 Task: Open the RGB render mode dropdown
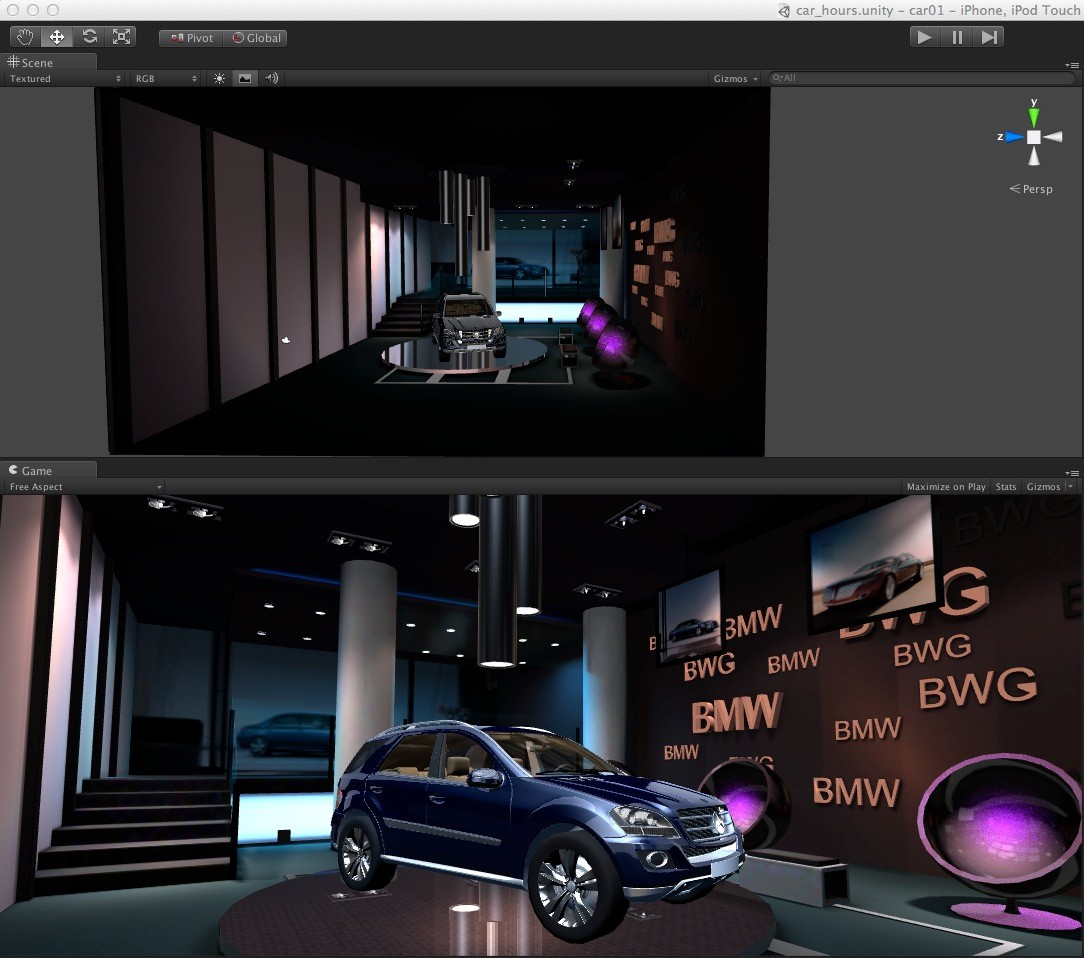click(x=166, y=79)
